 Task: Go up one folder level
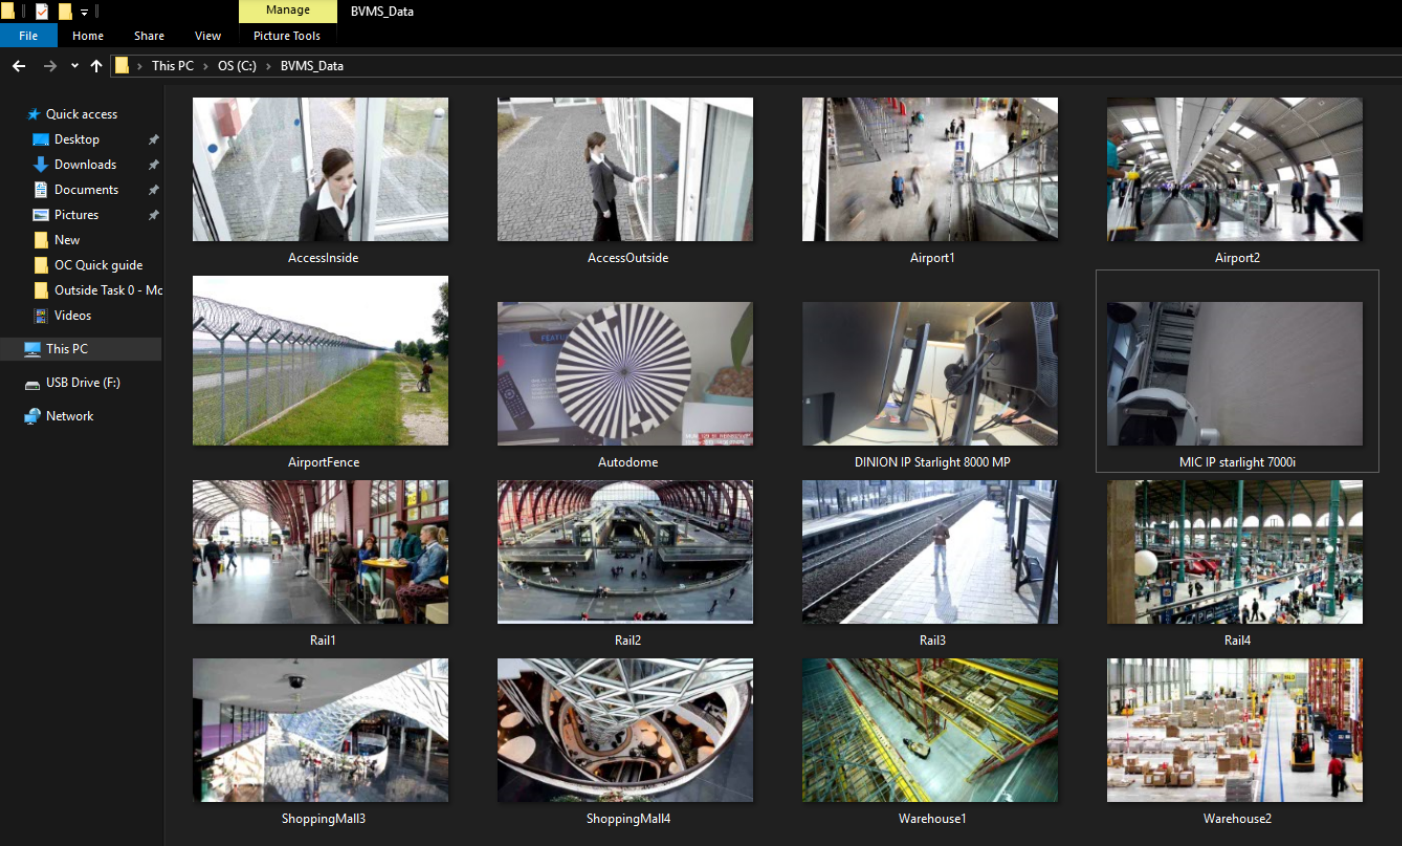click(96, 66)
